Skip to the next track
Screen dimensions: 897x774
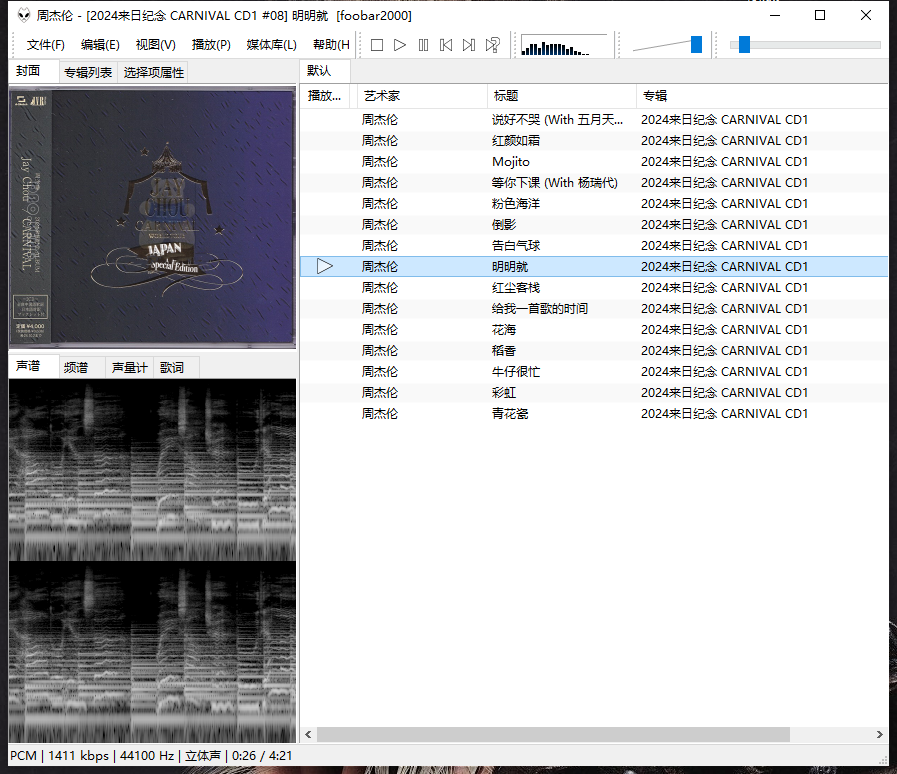[x=469, y=45]
